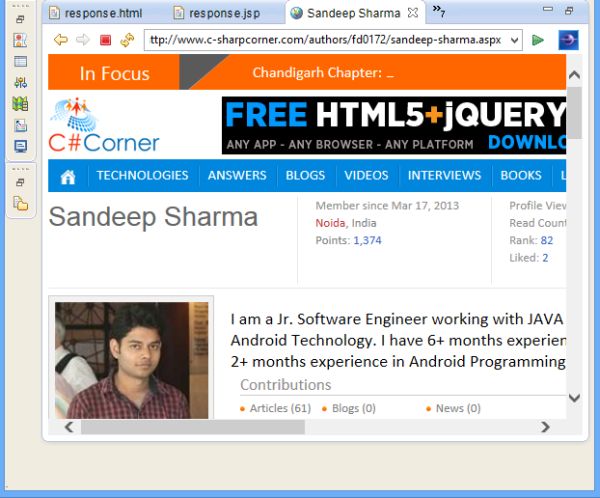
Task: Click the grey forward navigation arrow
Action: click(83, 39)
